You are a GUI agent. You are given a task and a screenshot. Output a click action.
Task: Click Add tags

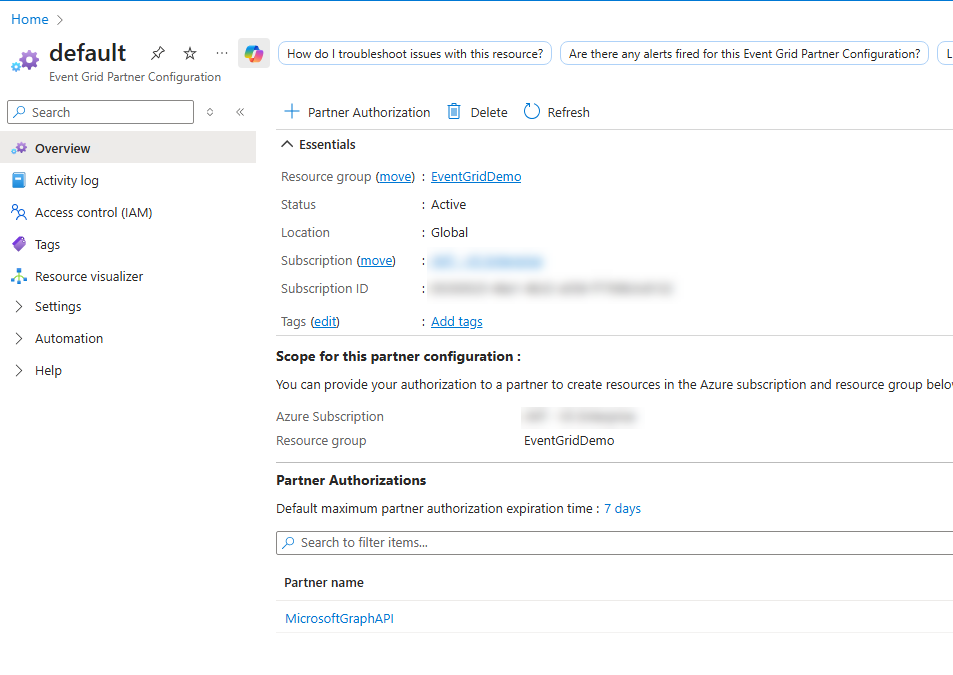[456, 321]
